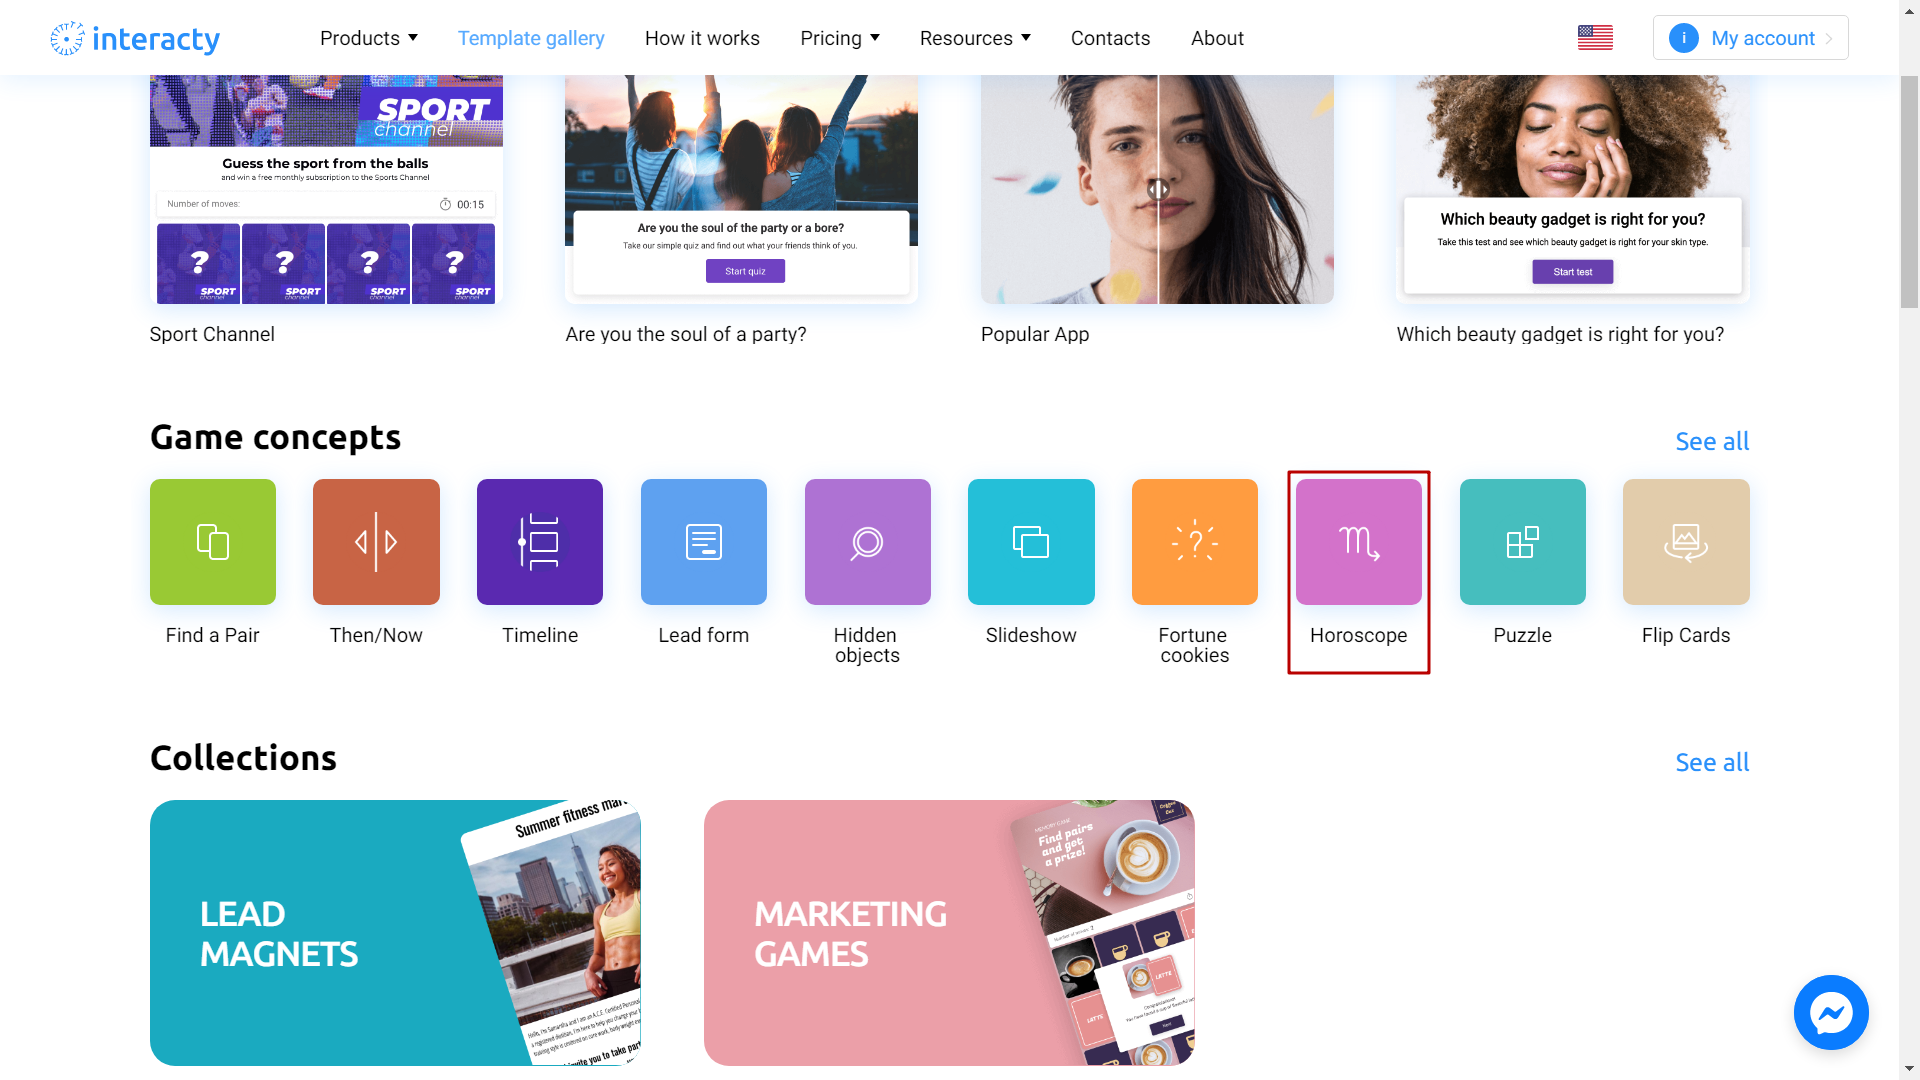This screenshot has height=1080, width=1920.
Task: Select the Then/Now game icon
Action: click(x=376, y=542)
